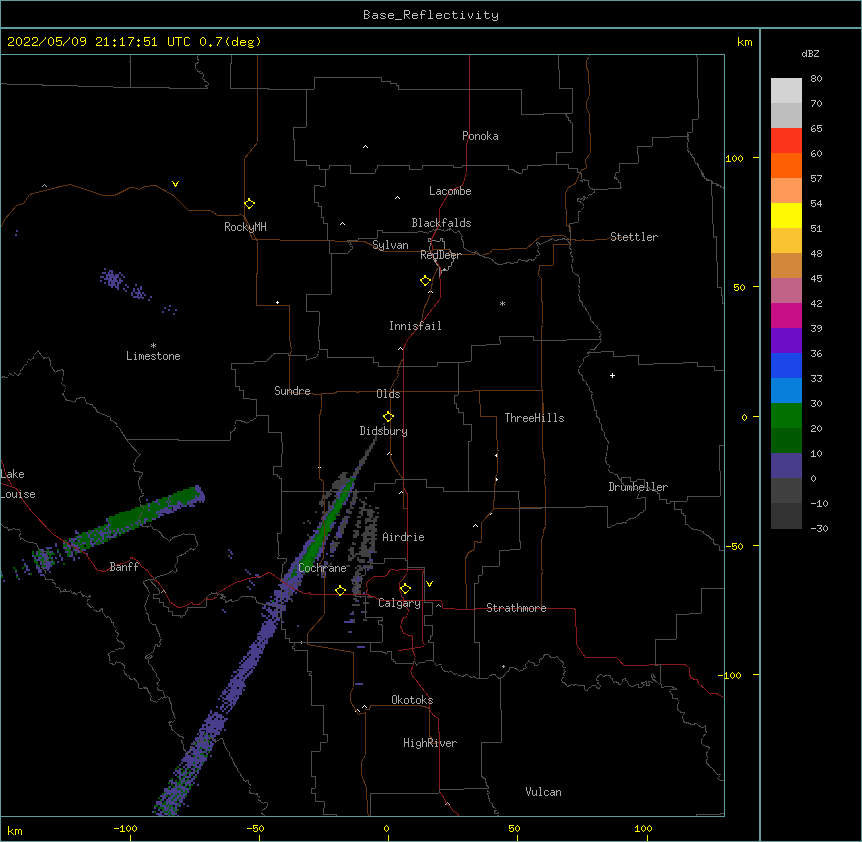Select the Lacombe city label
Screen dimensions: 862x842
click(x=450, y=191)
